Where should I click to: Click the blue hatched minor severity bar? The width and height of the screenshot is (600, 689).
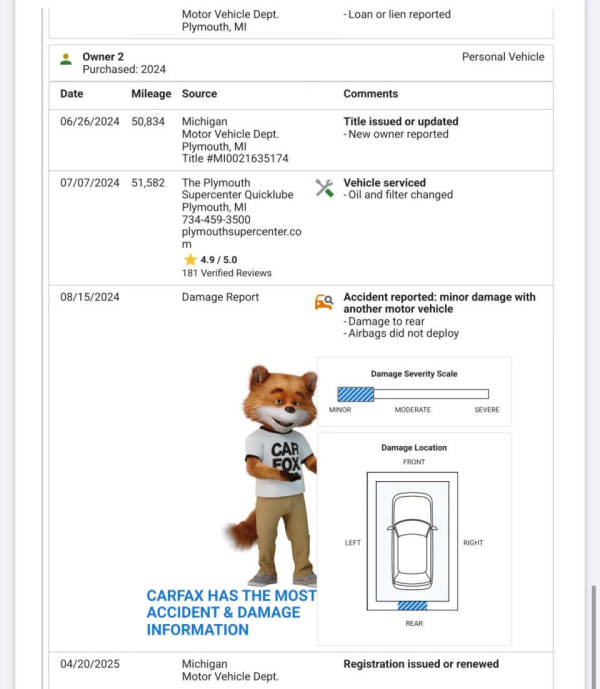(355, 394)
